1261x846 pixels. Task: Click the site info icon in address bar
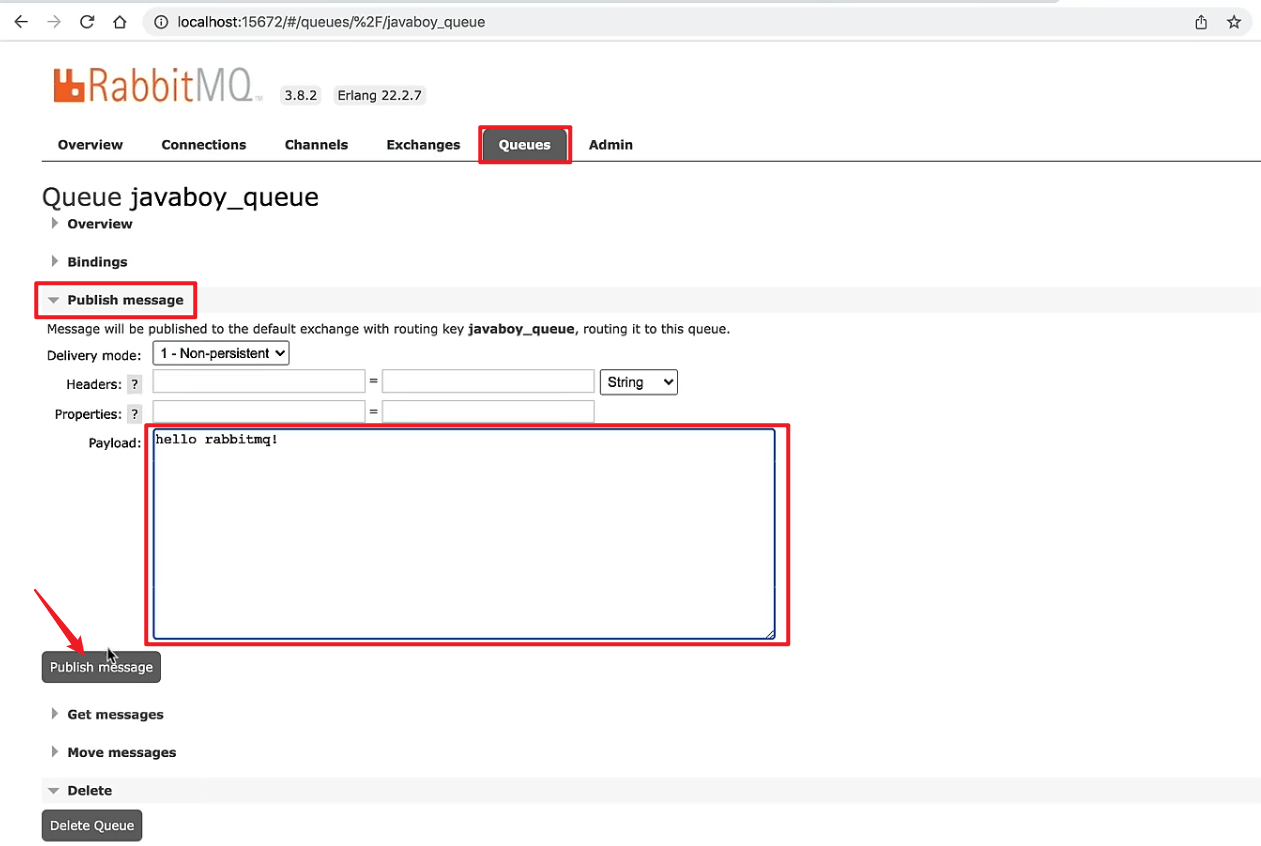161,22
